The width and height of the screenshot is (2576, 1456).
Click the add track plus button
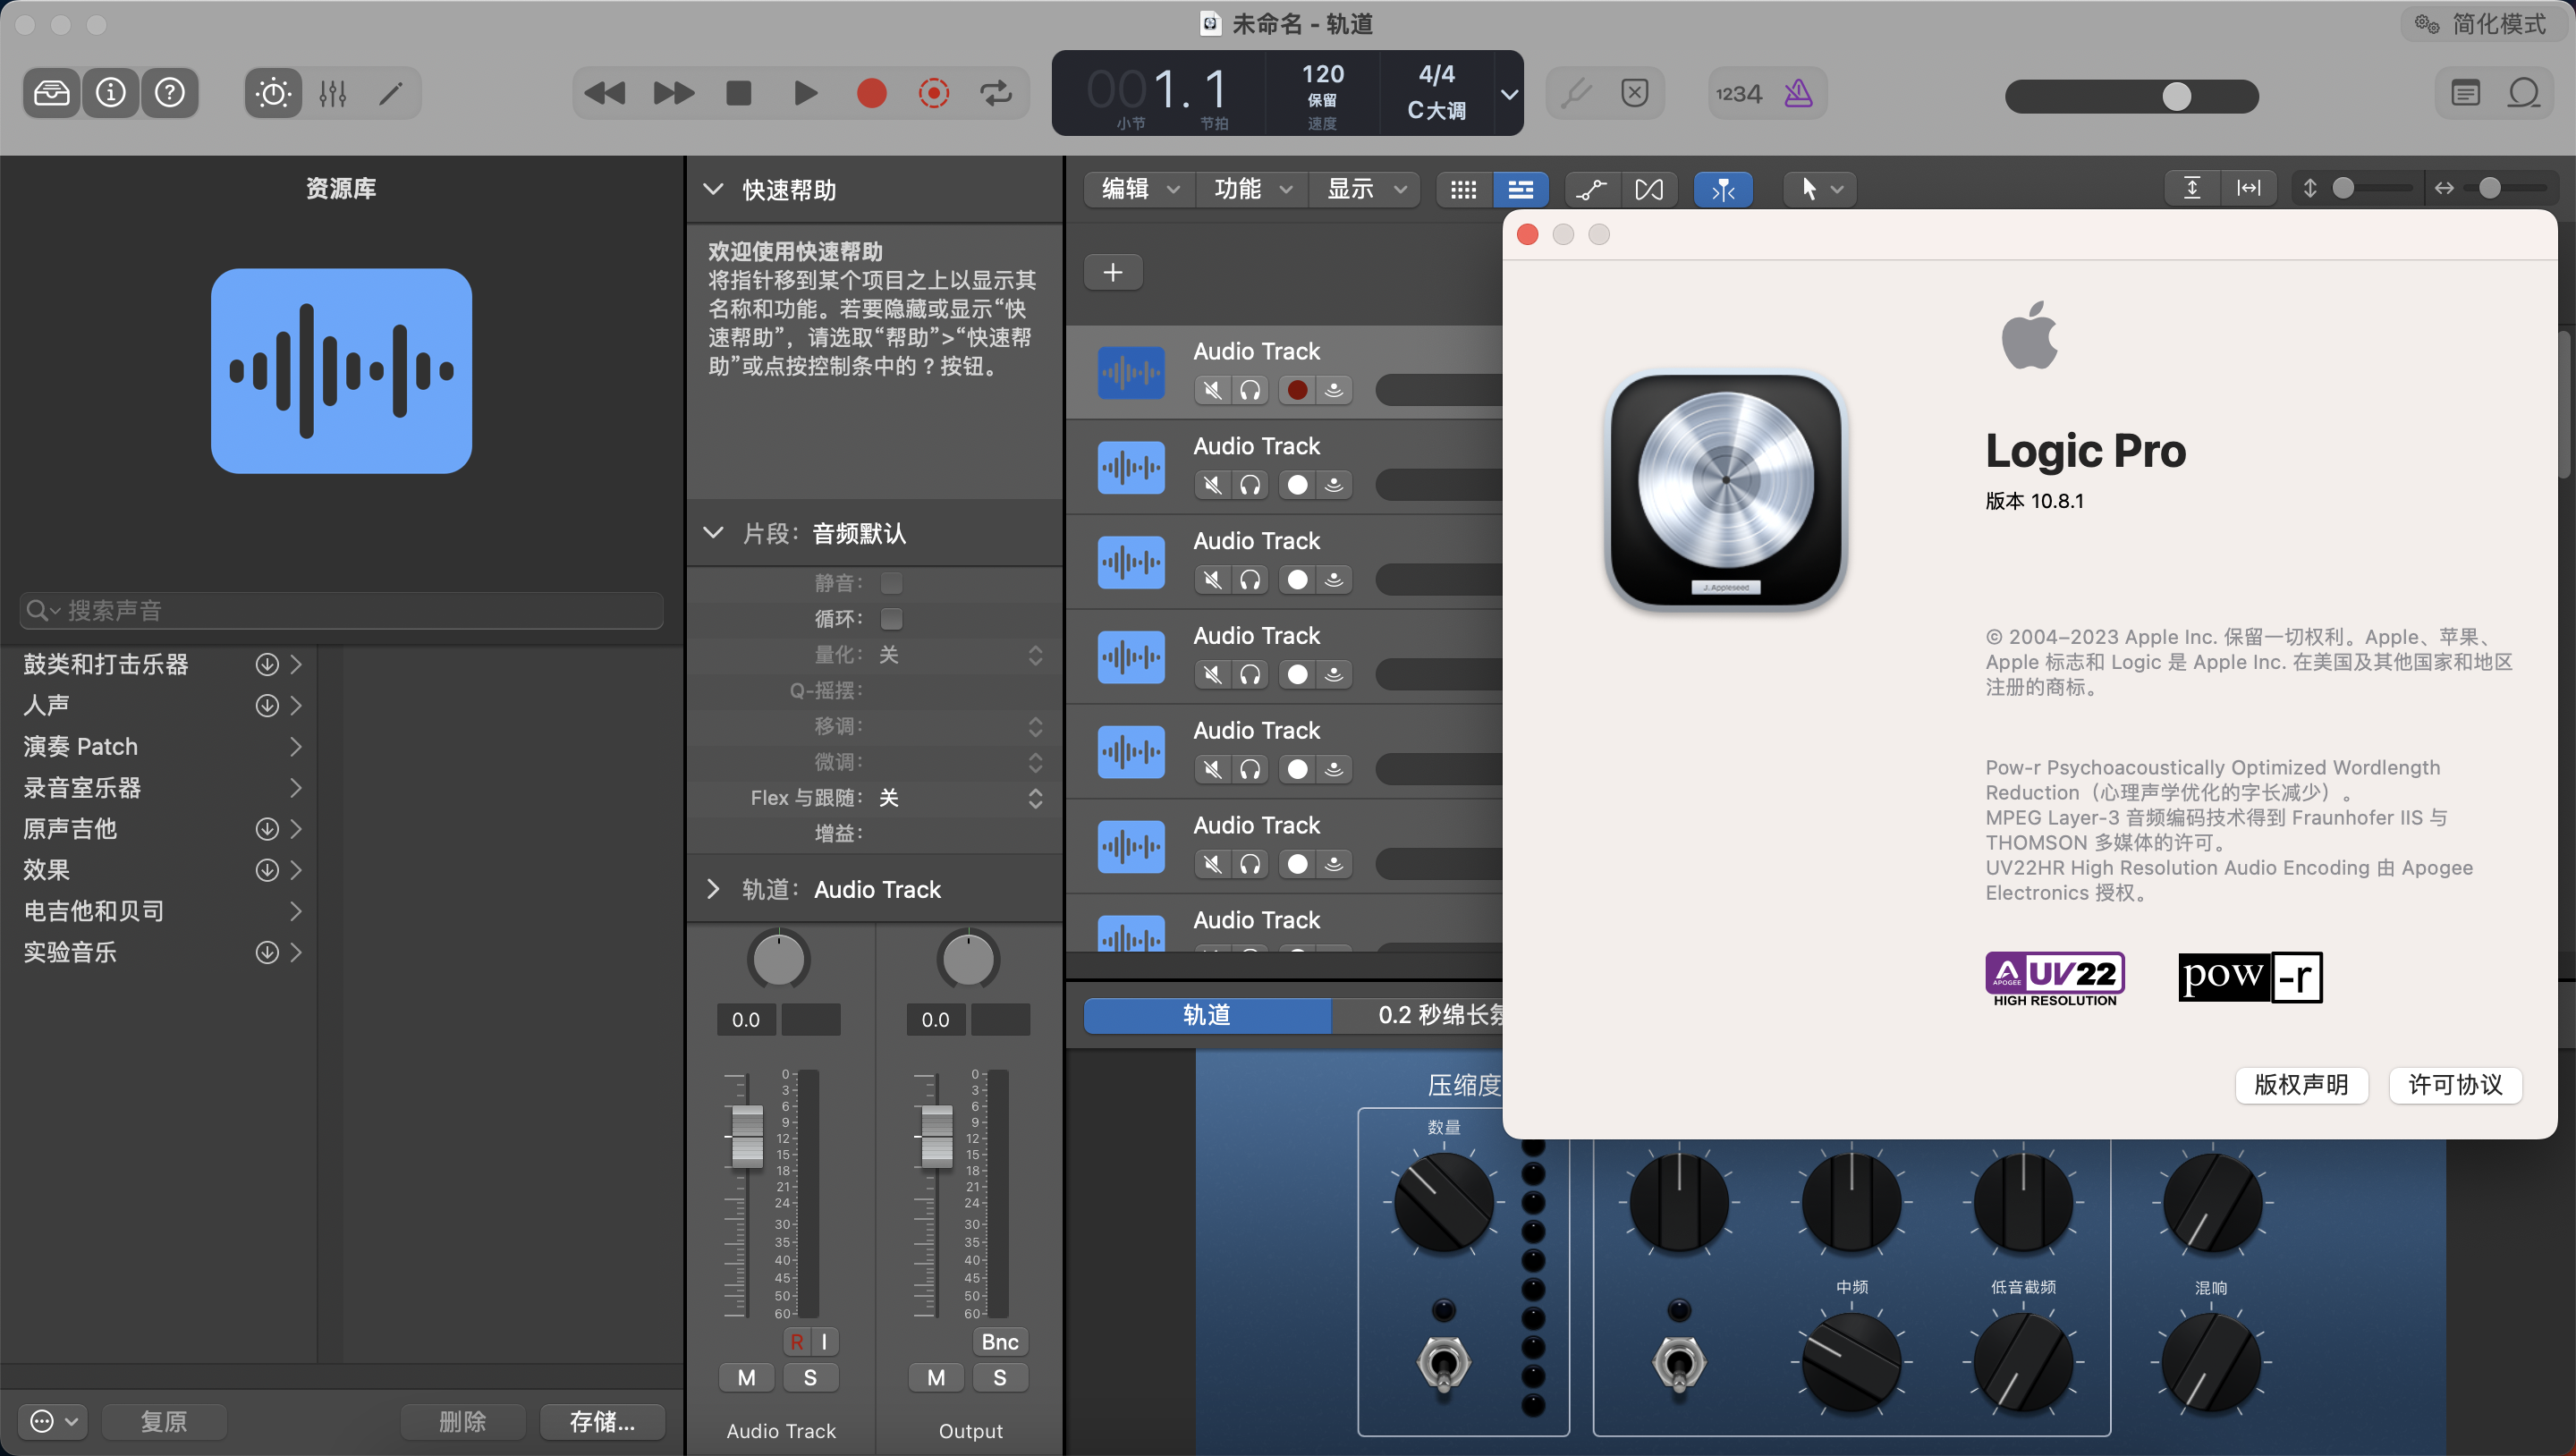(1113, 272)
